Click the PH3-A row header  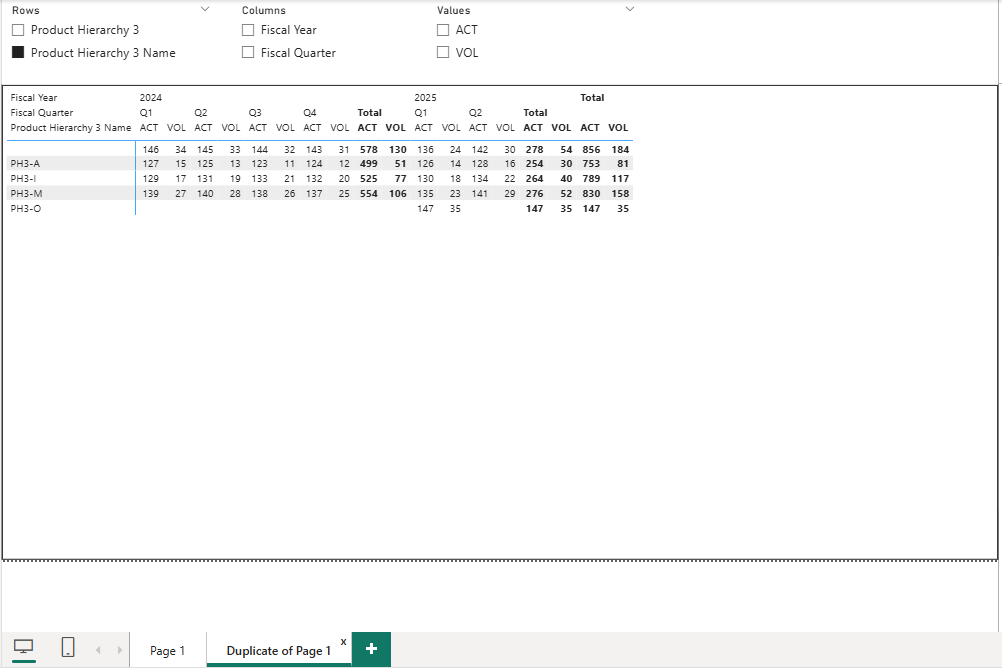coord(26,164)
